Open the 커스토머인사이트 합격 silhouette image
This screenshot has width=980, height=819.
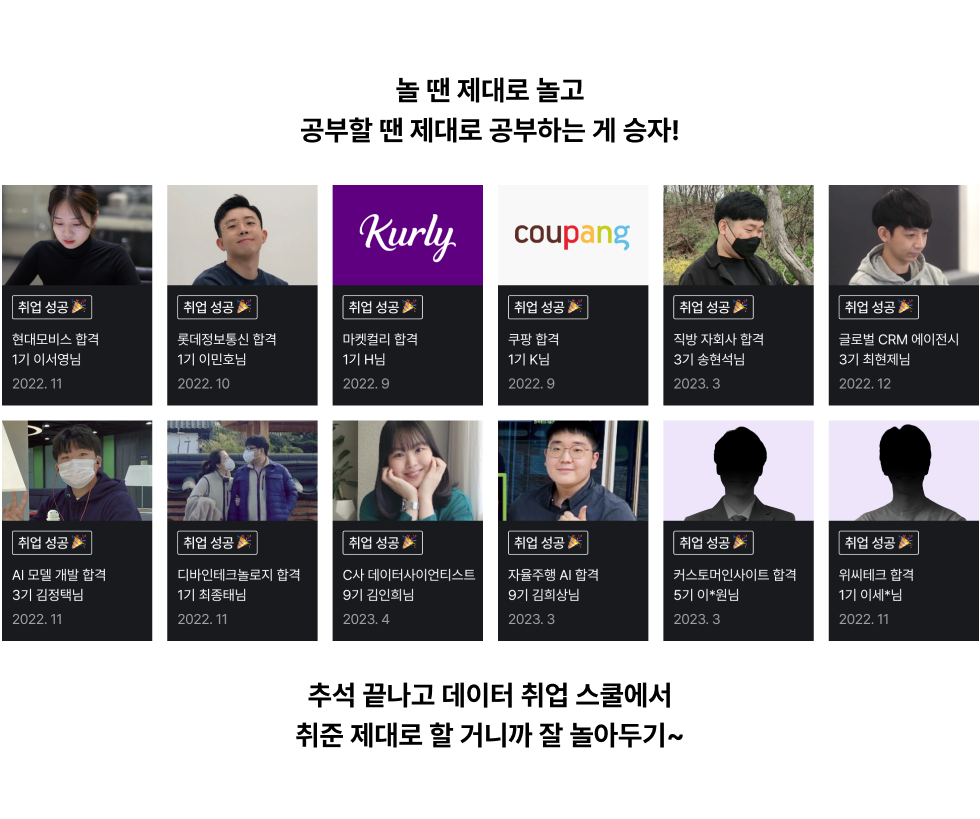[739, 471]
